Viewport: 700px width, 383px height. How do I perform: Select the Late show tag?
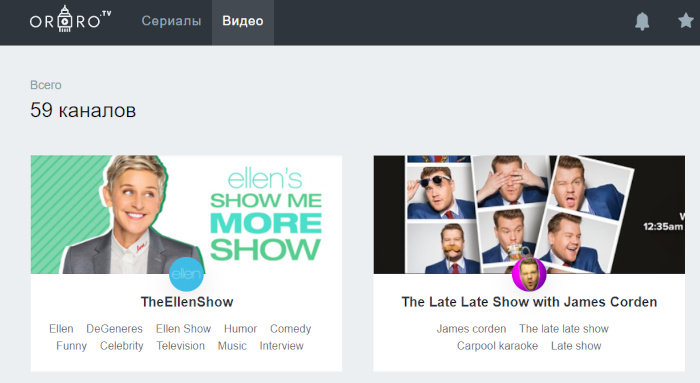coord(576,346)
